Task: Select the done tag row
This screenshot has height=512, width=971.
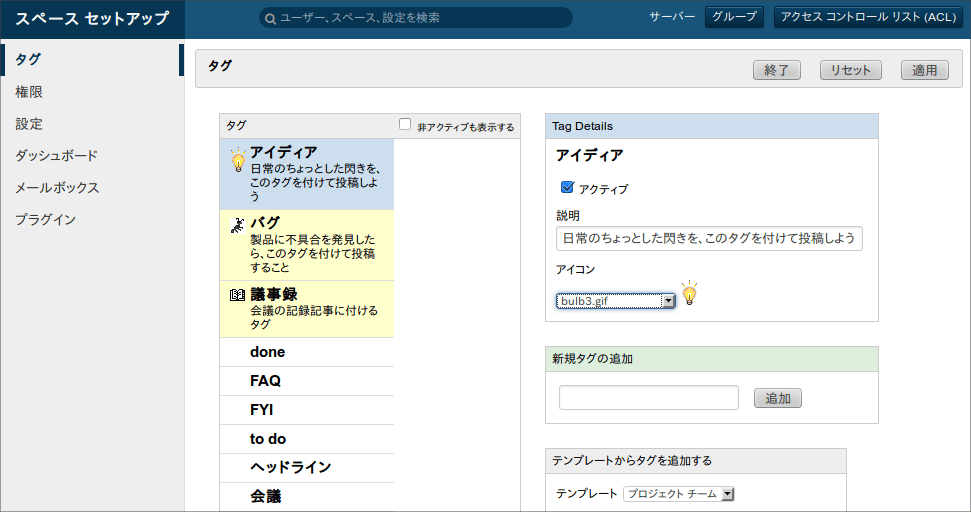Action: [x=307, y=352]
